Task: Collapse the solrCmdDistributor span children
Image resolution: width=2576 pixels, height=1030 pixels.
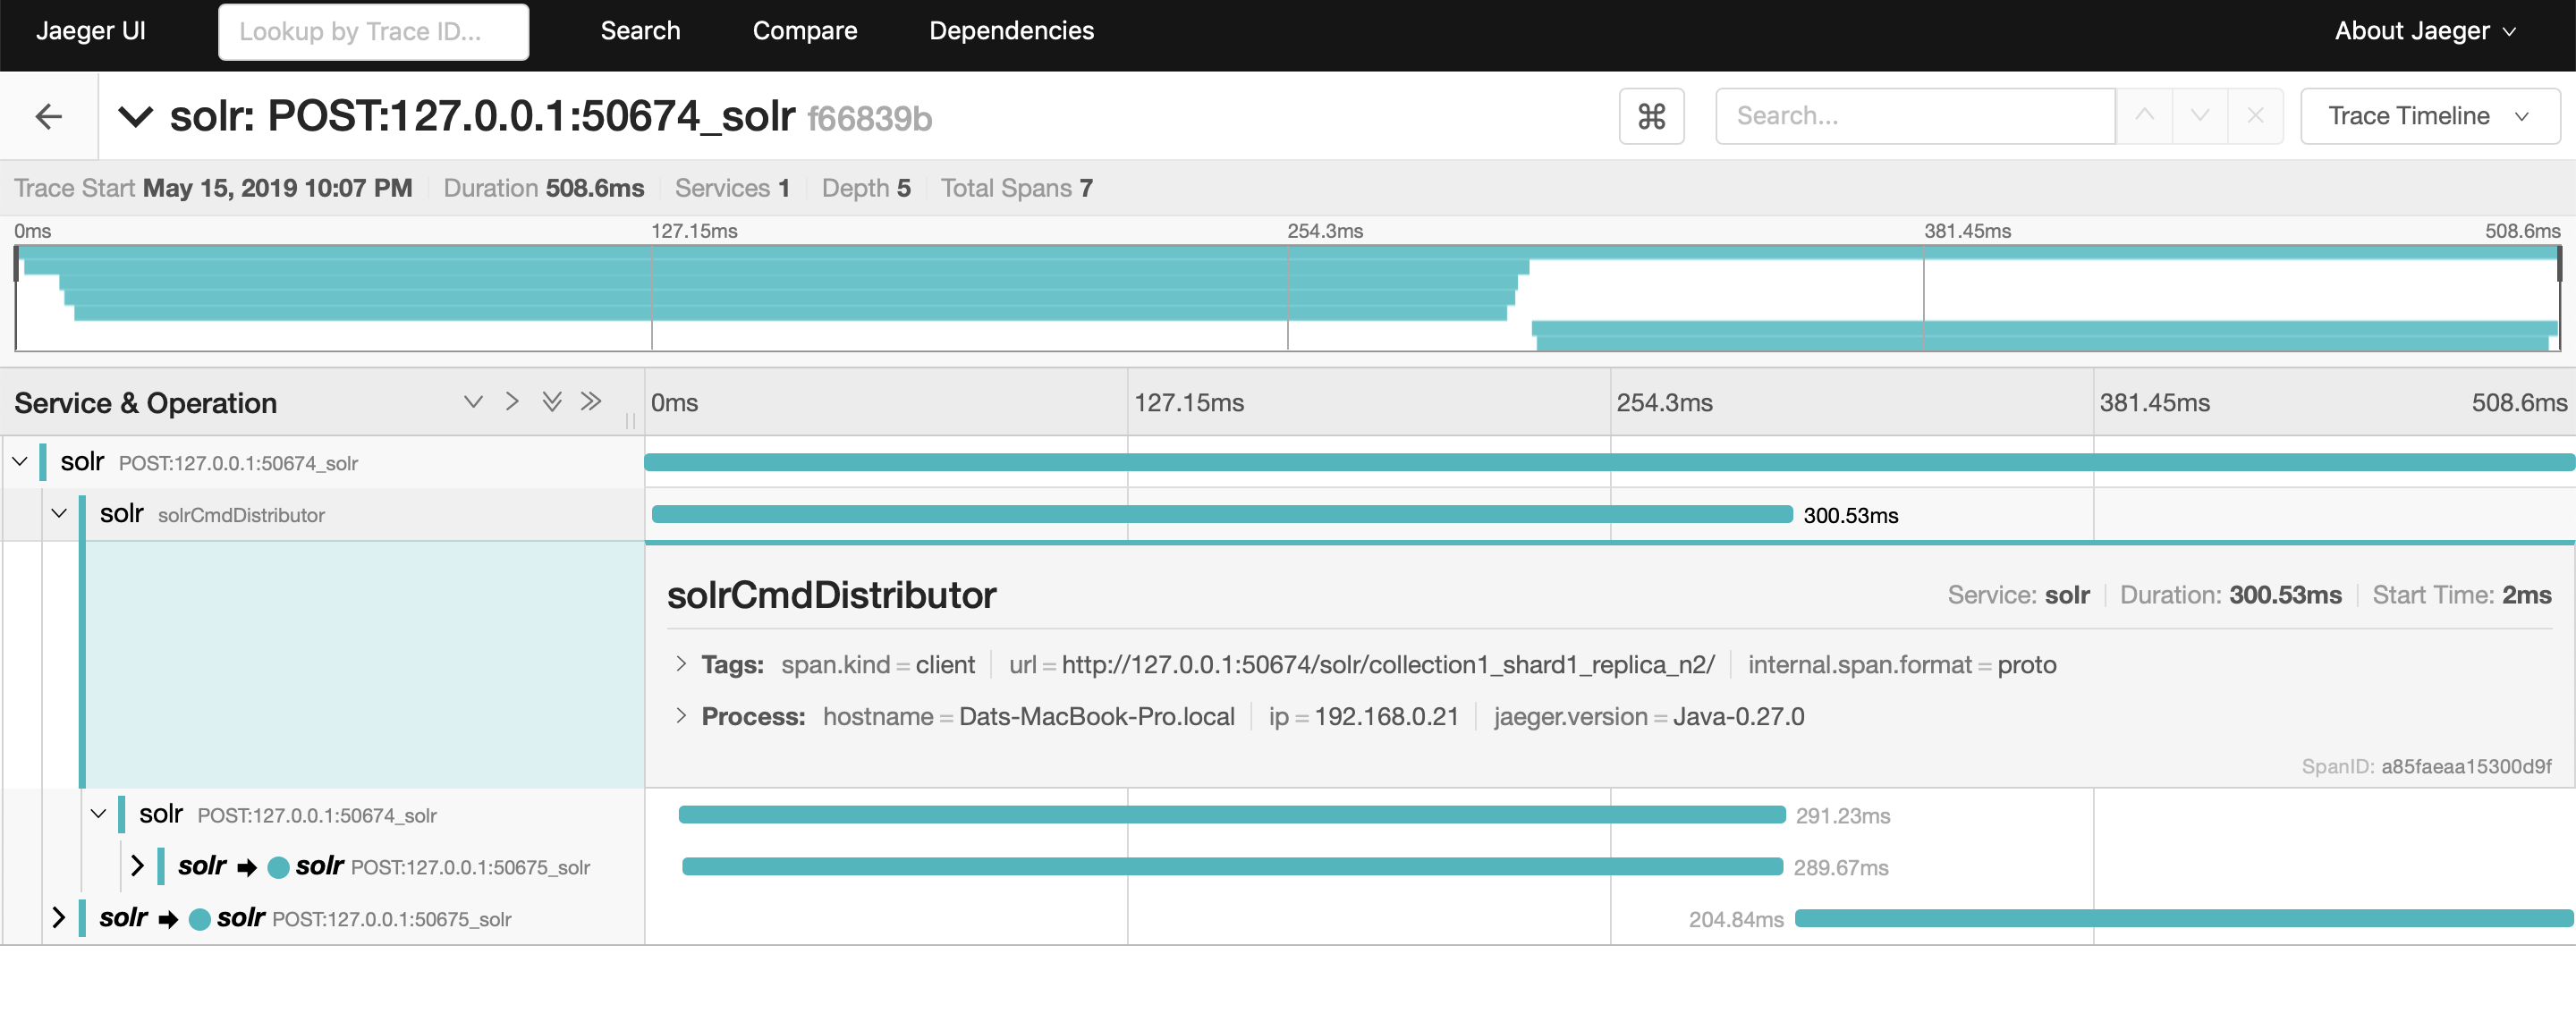Action: point(59,514)
